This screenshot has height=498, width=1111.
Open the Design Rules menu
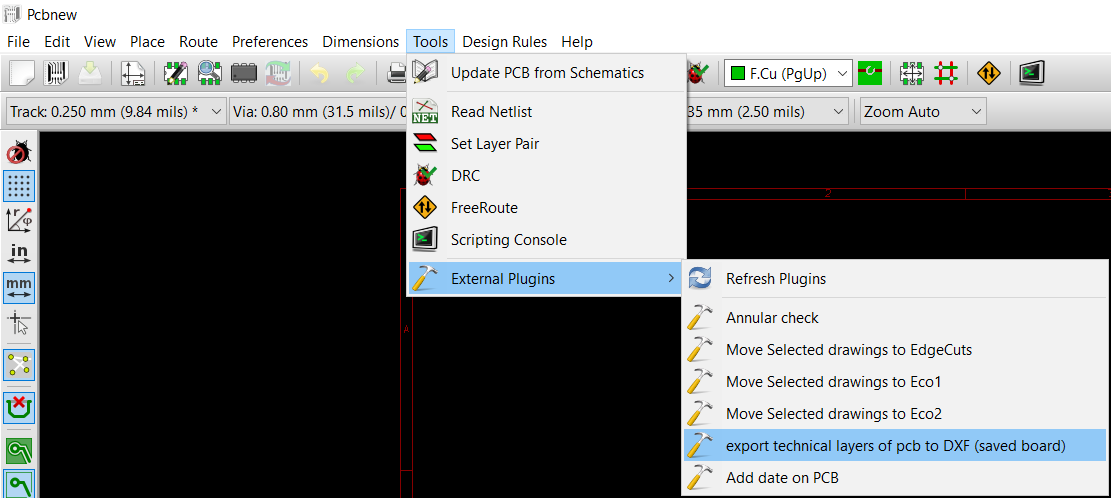tap(504, 41)
